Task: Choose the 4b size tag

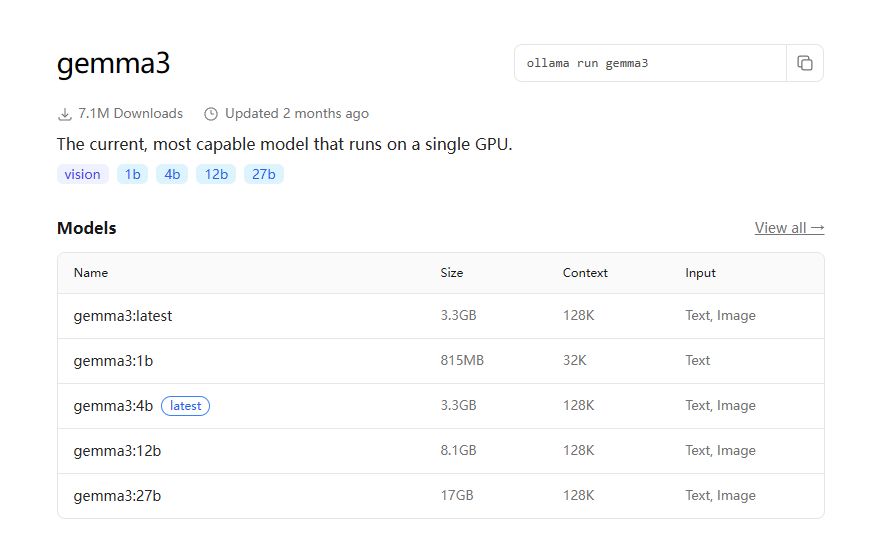Action: pyautogui.click(x=172, y=174)
